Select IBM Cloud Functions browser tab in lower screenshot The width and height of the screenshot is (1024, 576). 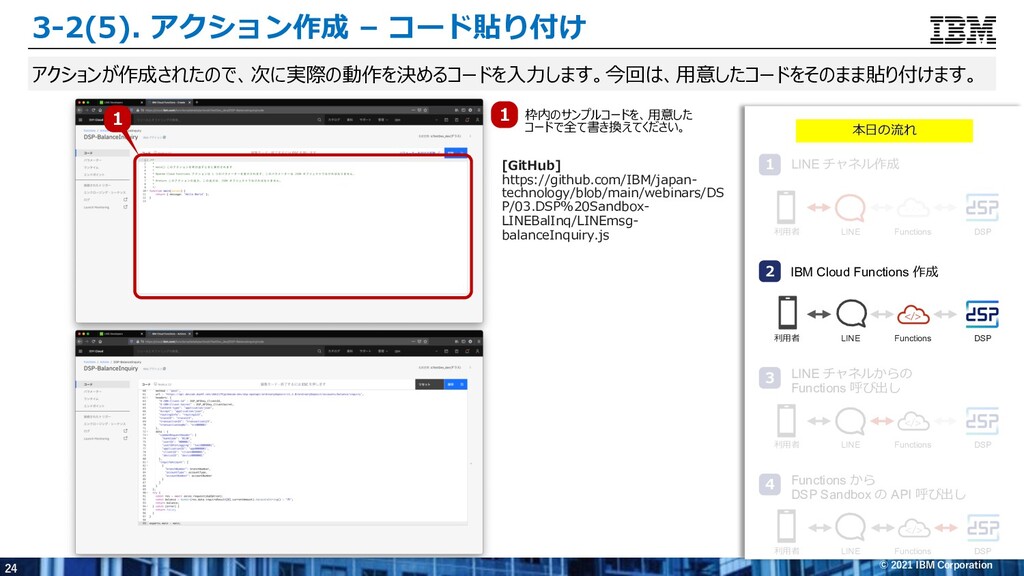[x=170, y=334]
